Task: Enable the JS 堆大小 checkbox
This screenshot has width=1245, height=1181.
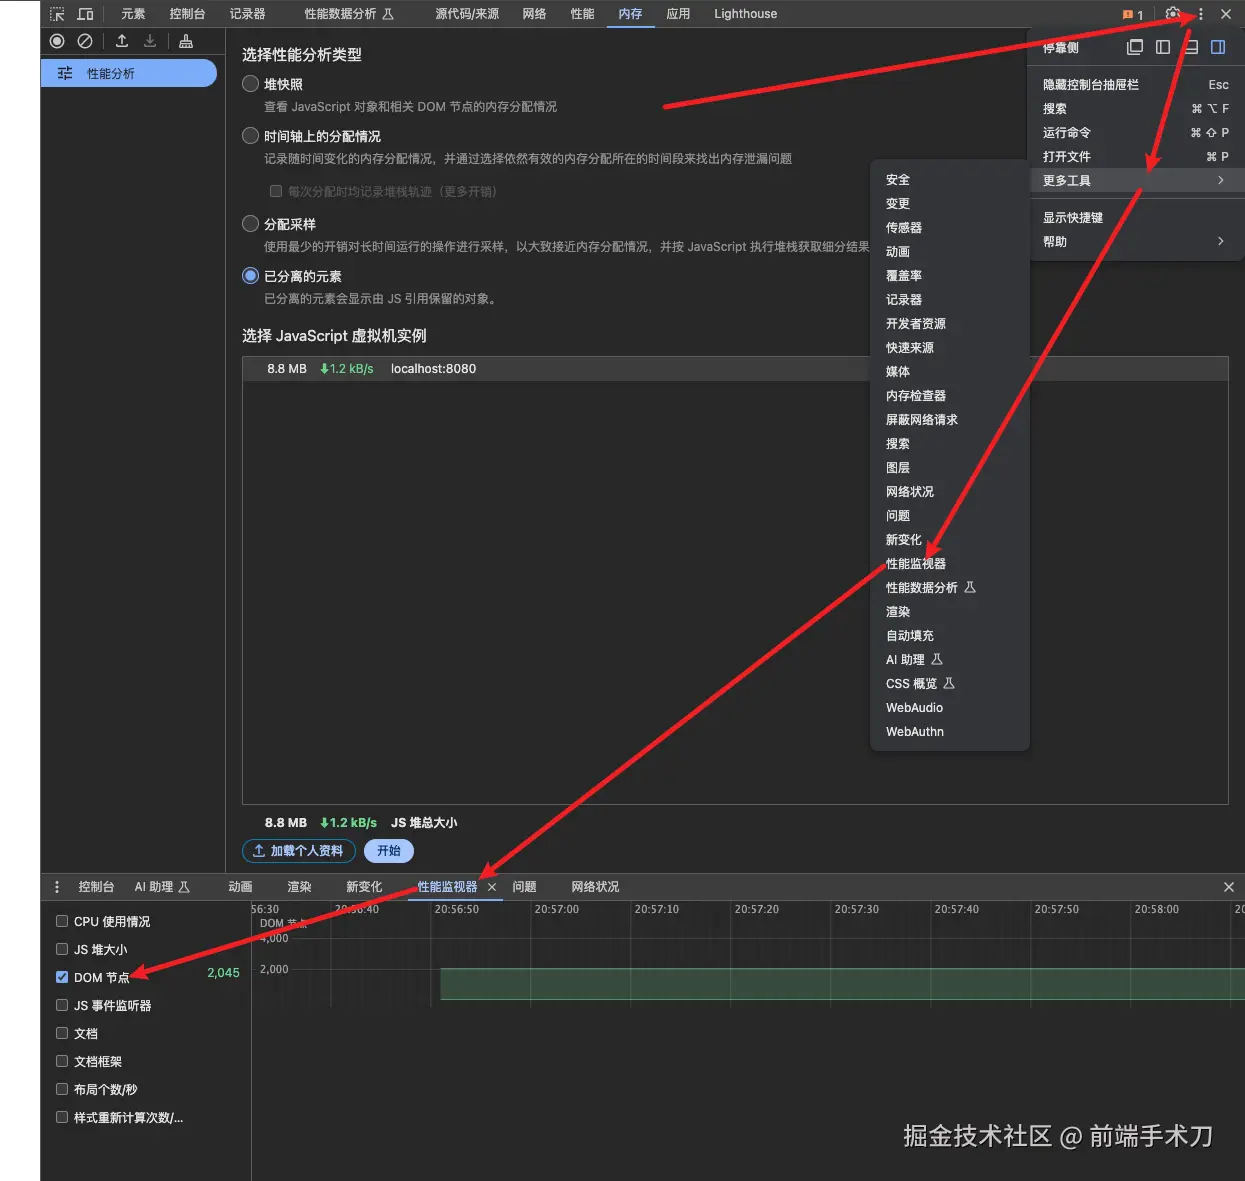Action: [62, 949]
